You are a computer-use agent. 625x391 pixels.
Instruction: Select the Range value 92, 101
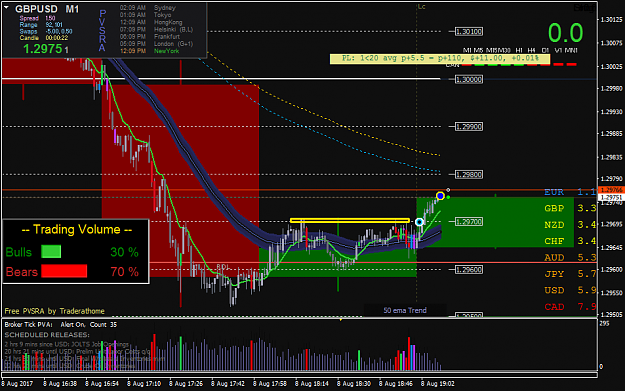point(54,25)
